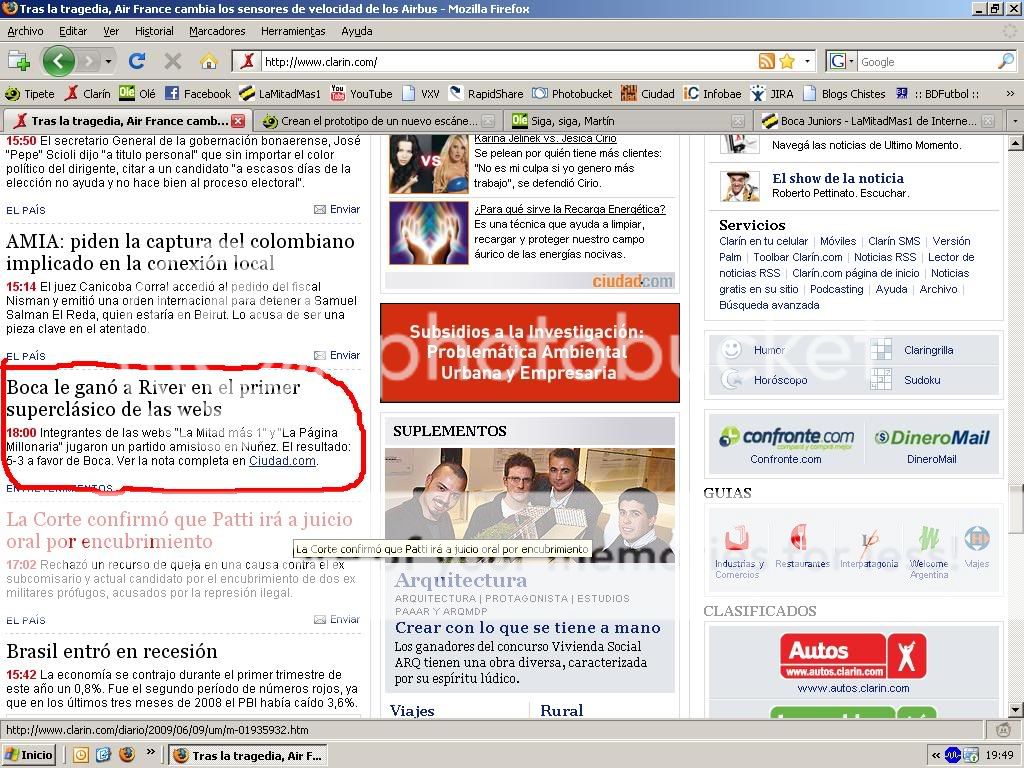Click the RSS feed icon in address bar

tap(767, 61)
